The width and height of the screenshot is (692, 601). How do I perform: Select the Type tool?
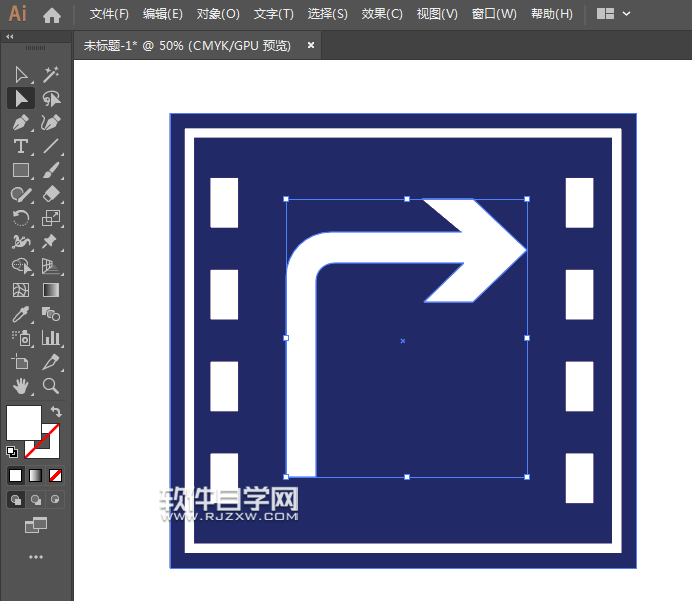click(x=21, y=146)
